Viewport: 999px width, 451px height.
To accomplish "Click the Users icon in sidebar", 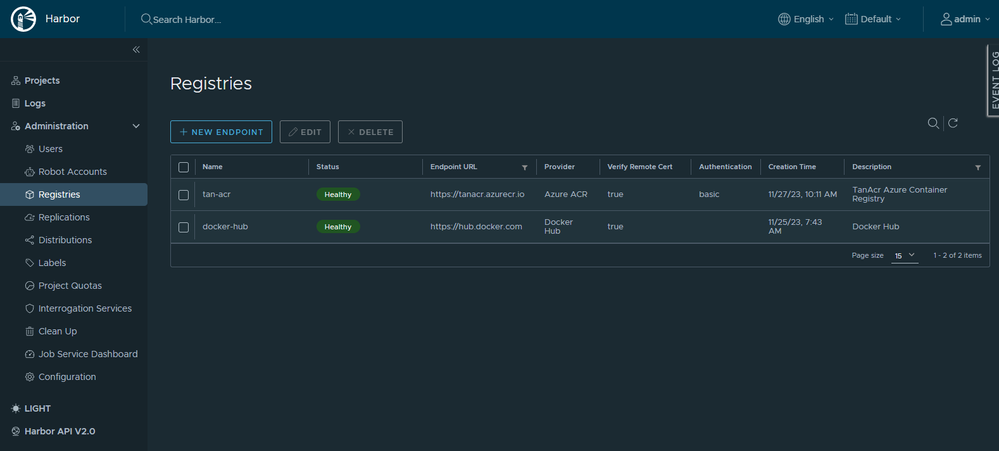I will point(29,149).
